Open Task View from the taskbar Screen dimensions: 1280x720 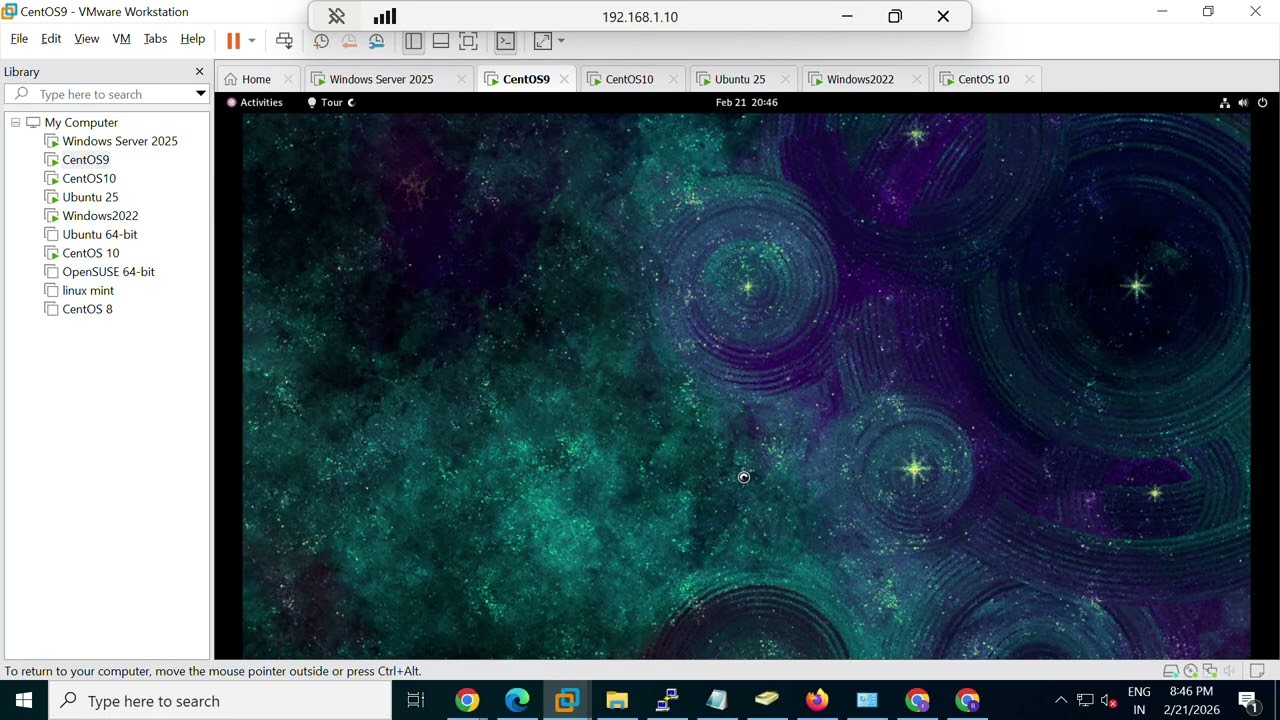416,700
